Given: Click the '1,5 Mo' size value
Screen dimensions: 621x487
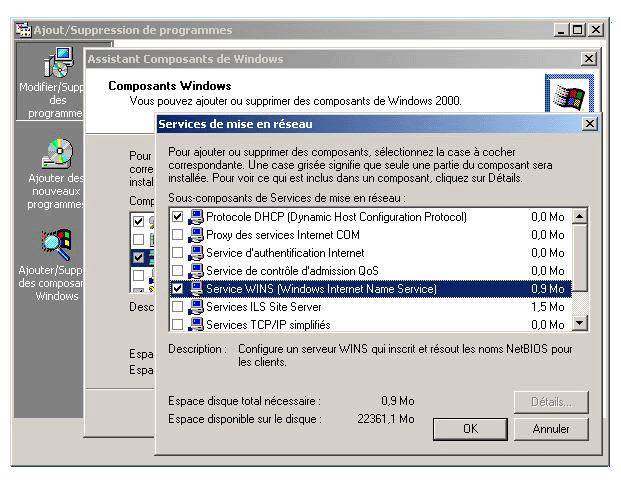Looking at the screenshot, I should coord(548,307).
